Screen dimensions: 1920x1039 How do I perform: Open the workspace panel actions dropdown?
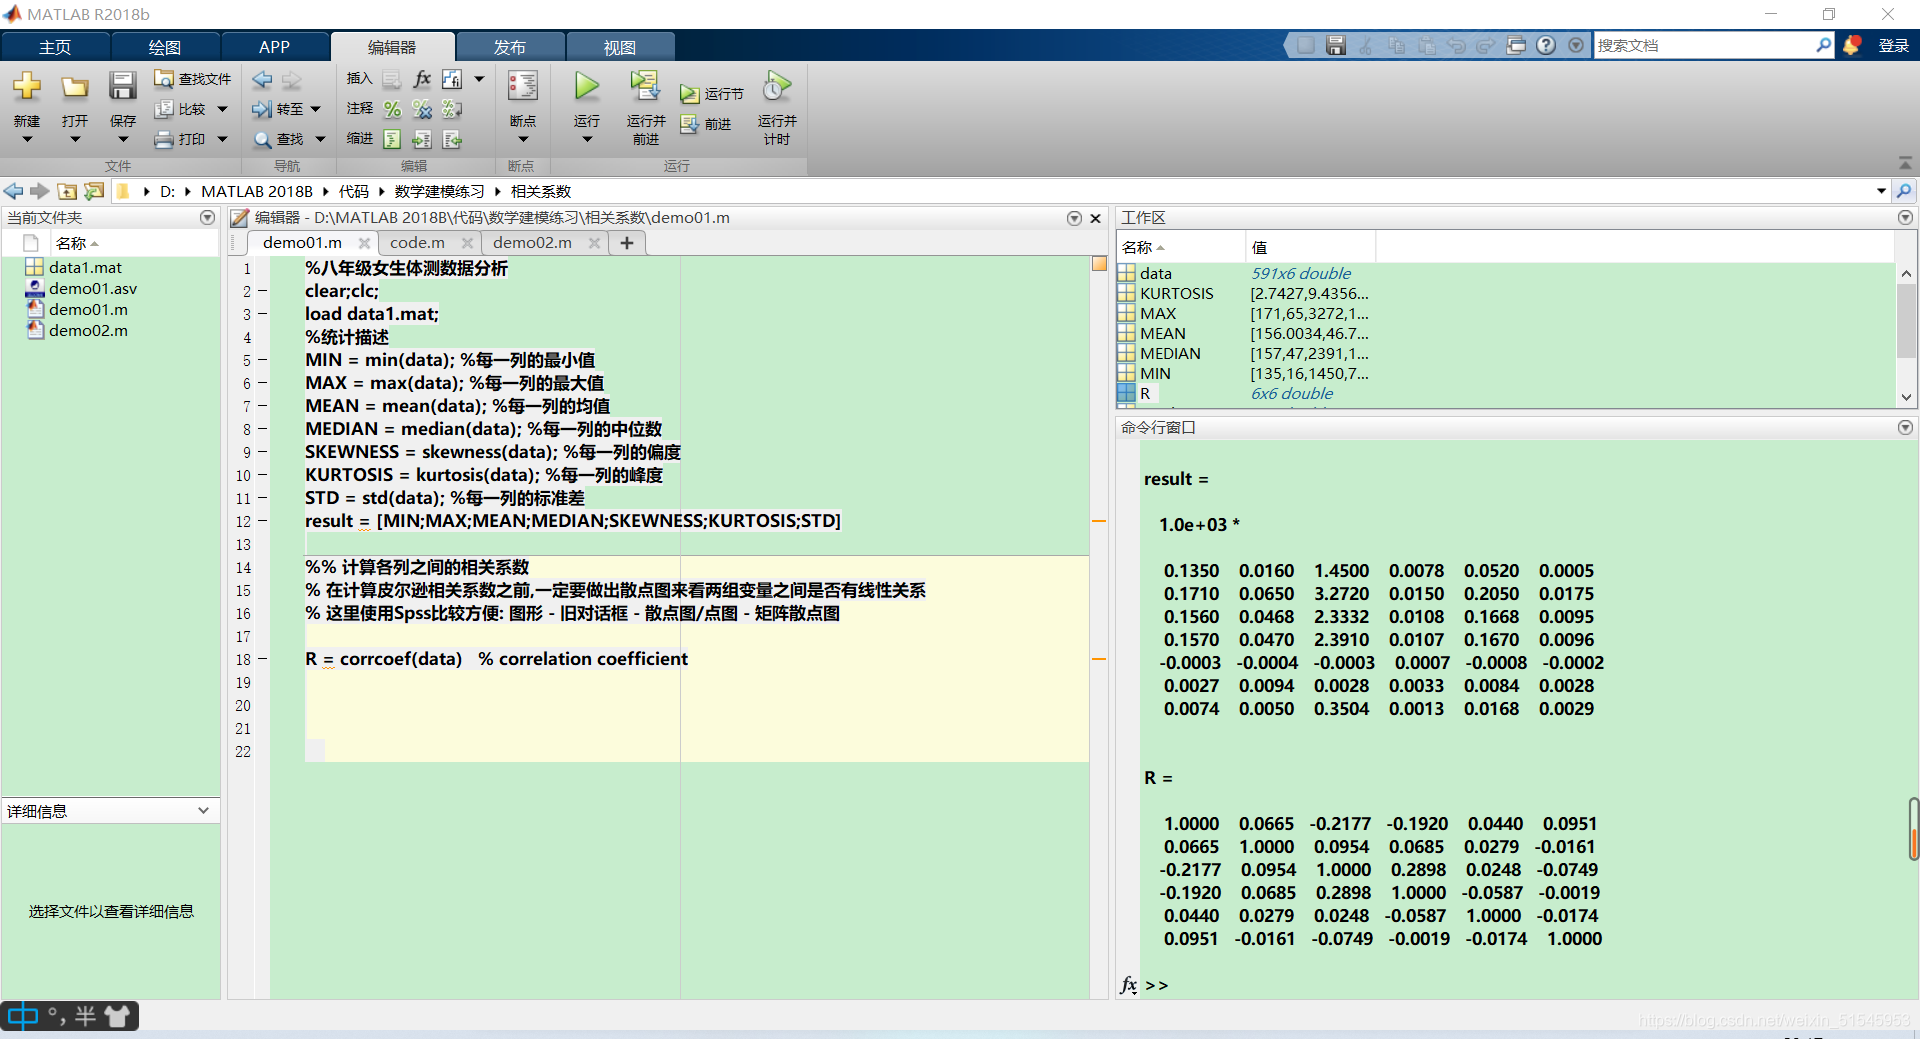tap(1905, 218)
